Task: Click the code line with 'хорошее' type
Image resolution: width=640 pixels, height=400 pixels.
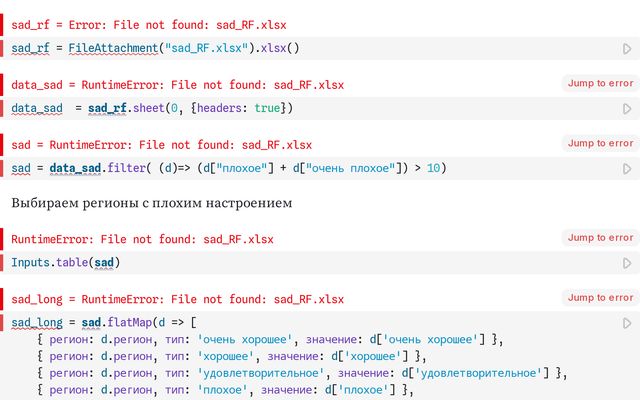Action: pyautogui.click(x=232, y=356)
